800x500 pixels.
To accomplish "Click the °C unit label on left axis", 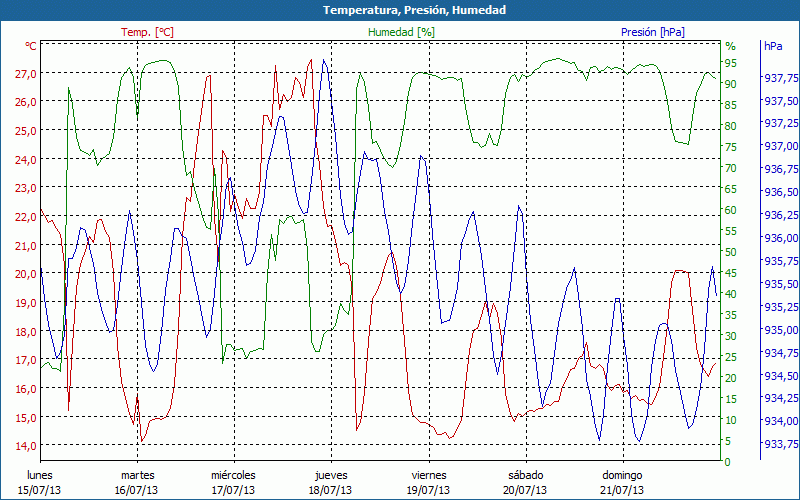I will pyautogui.click(x=31, y=46).
